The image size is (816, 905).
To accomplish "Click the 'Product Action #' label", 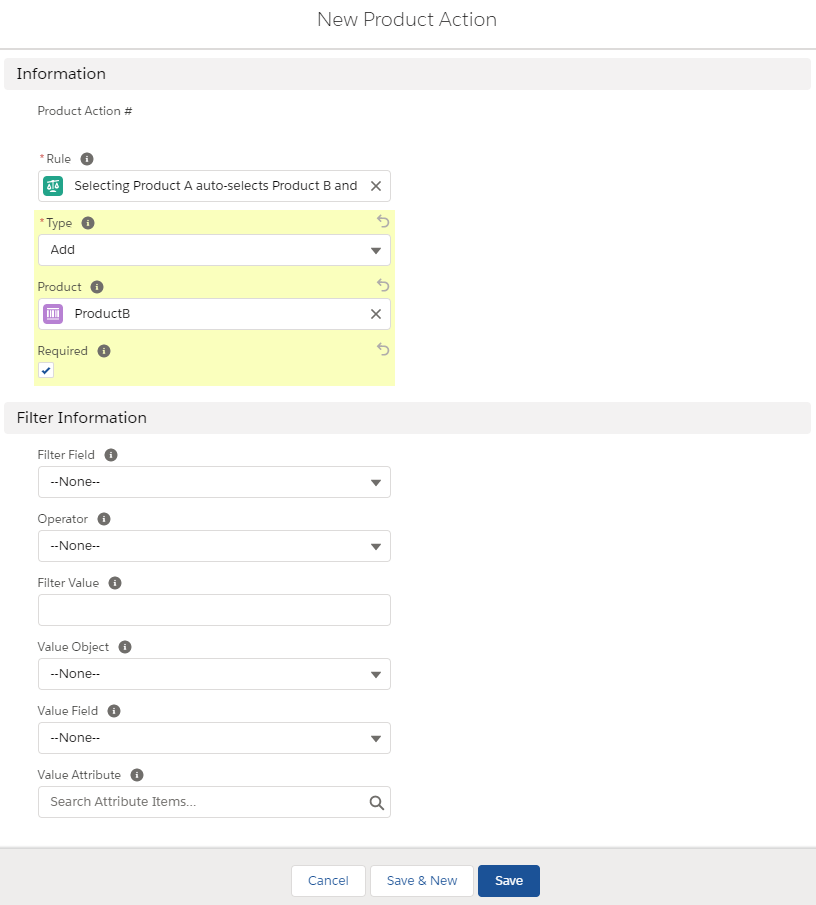I will click(x=85, y=111).
